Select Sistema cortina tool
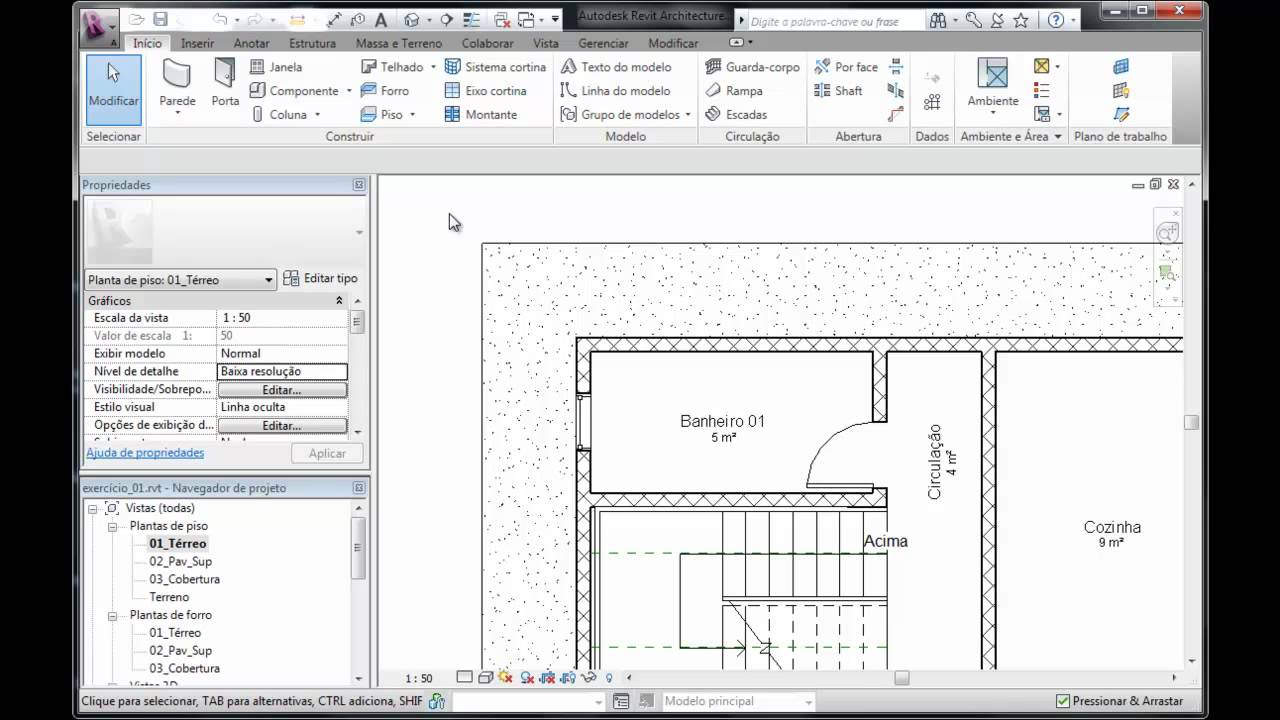1280x720 pixels. (x=495, y=67)
